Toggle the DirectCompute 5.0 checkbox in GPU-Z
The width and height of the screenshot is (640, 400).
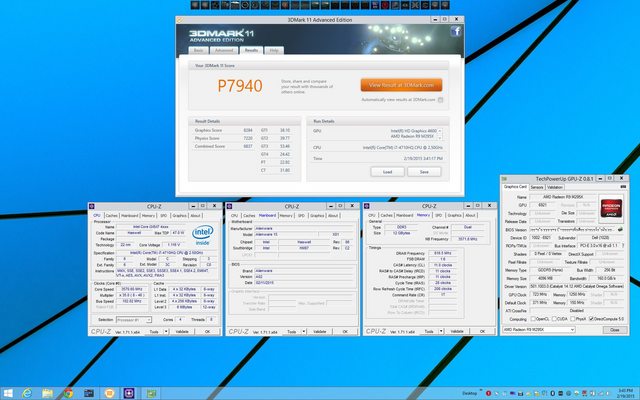coord(591,319)
